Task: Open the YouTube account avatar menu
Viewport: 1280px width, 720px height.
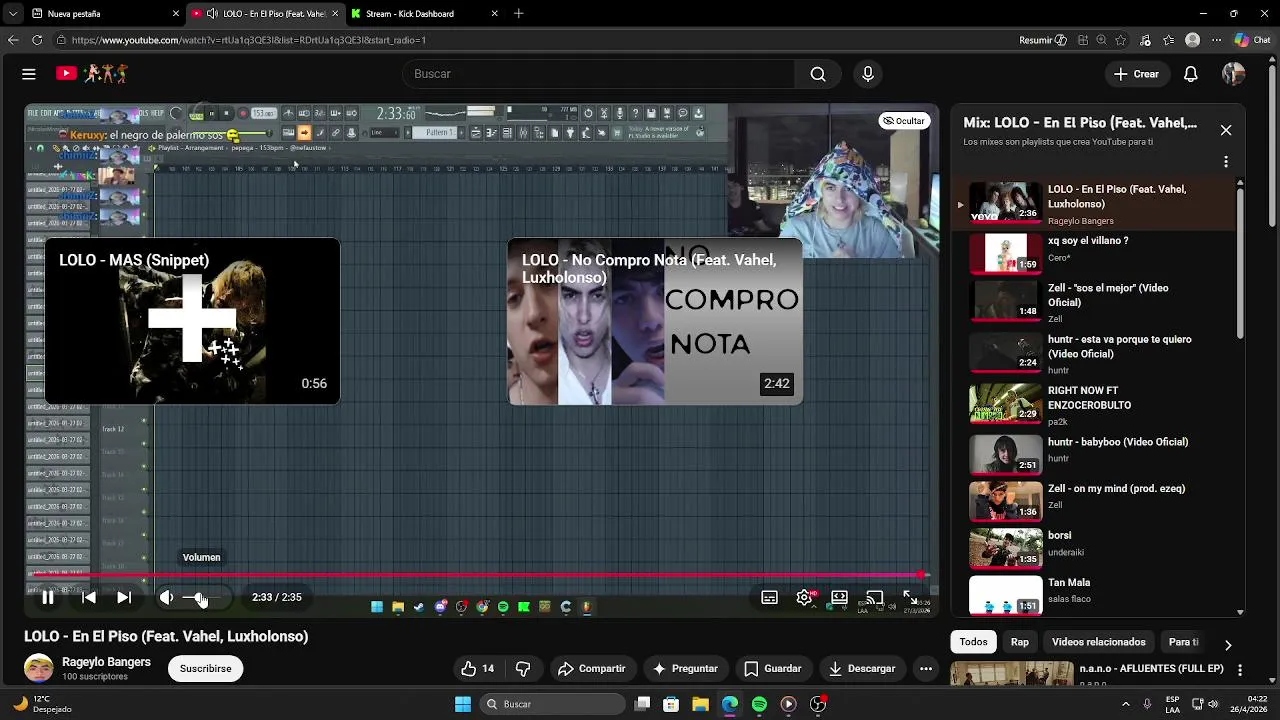Action: tap(1234, 74)
